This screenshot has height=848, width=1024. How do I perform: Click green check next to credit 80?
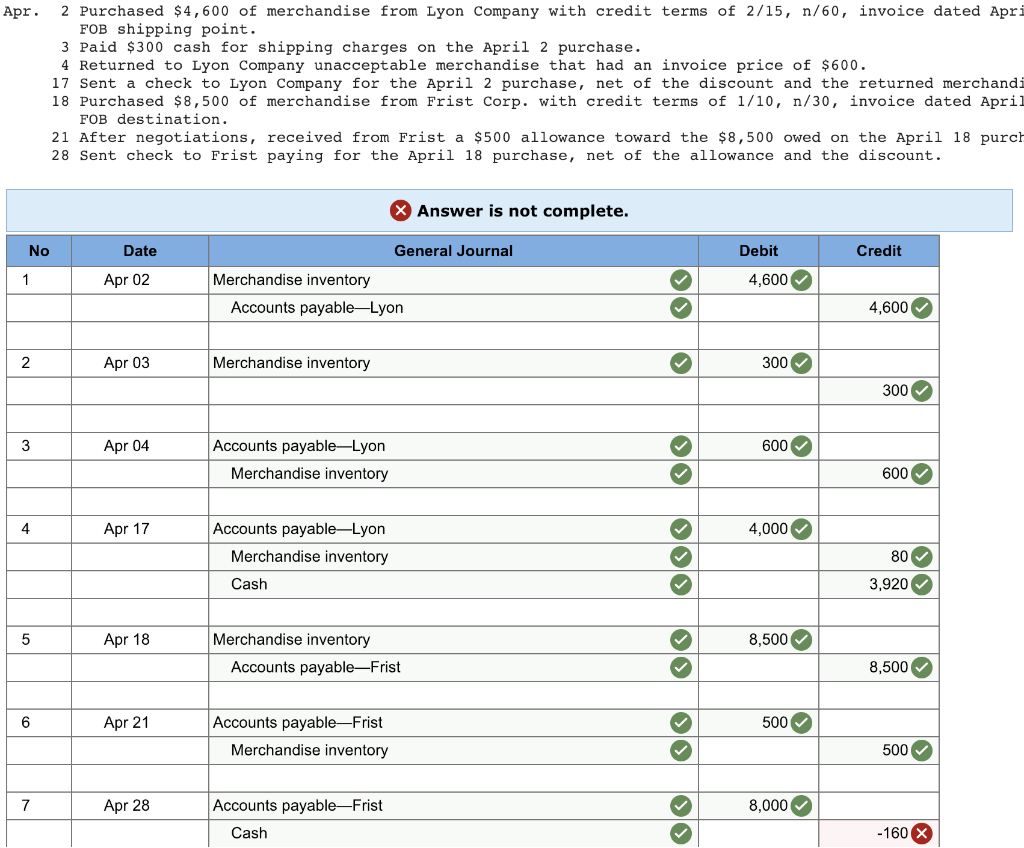(921, 557)
